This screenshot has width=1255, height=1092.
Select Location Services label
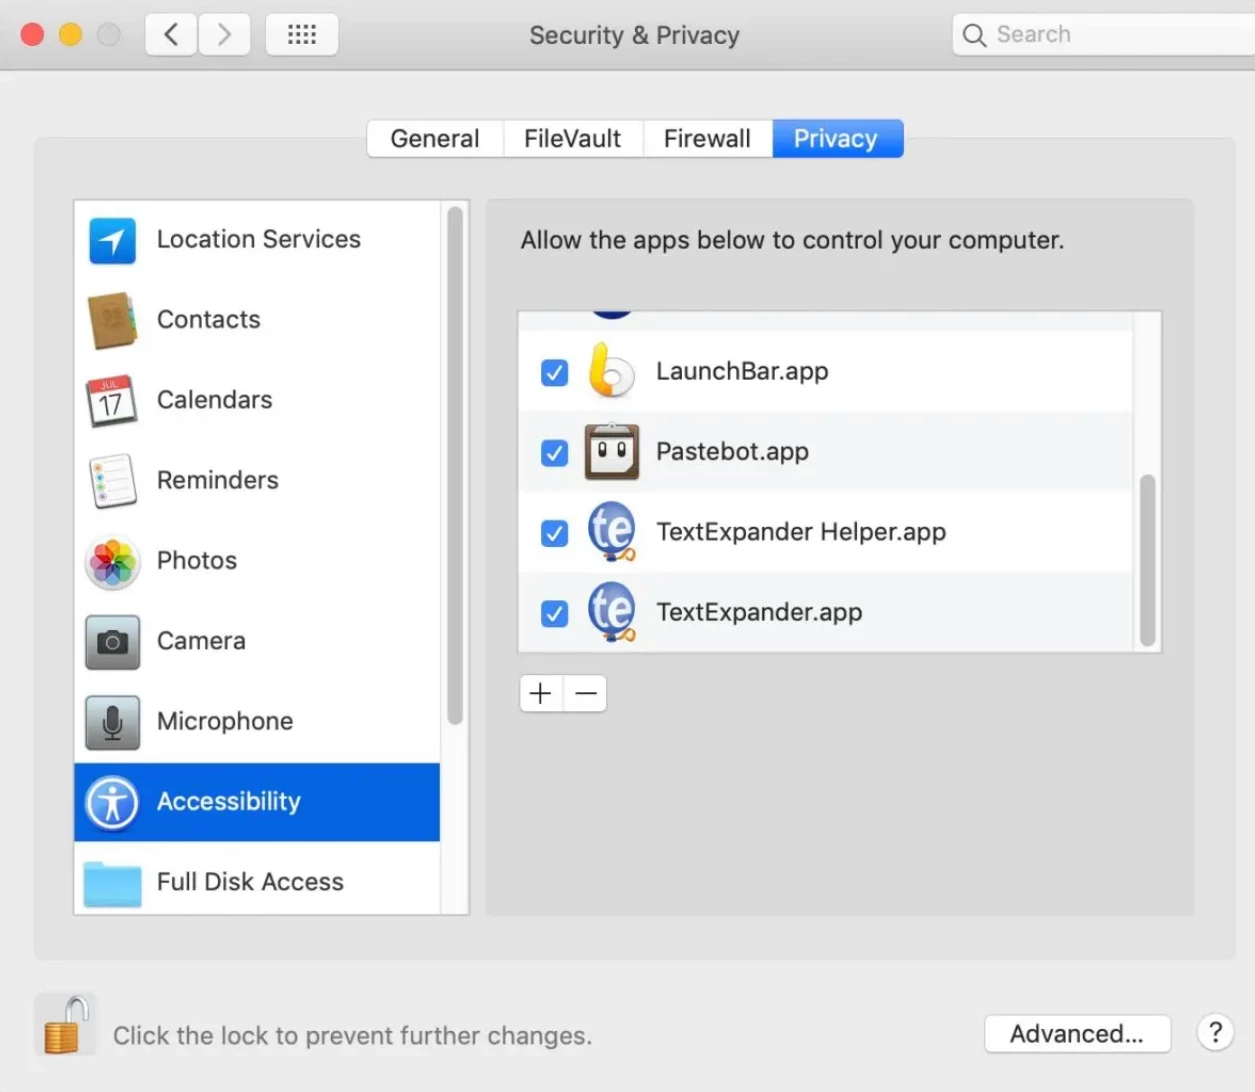(259, 240)
